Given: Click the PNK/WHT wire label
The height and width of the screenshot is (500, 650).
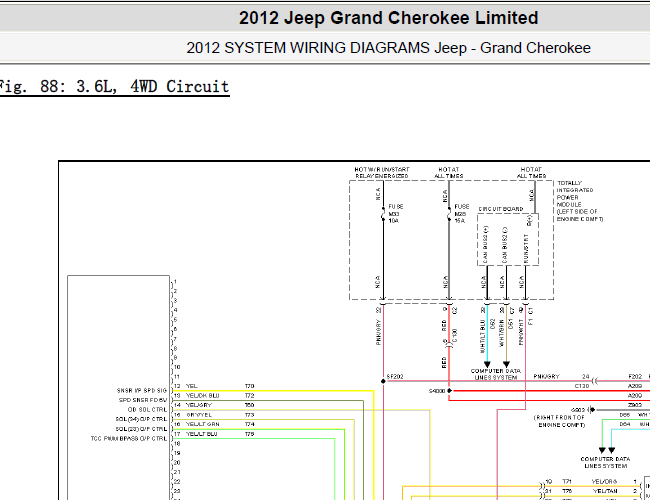Looking at the screenshot, I should click(x=521, y=332).
